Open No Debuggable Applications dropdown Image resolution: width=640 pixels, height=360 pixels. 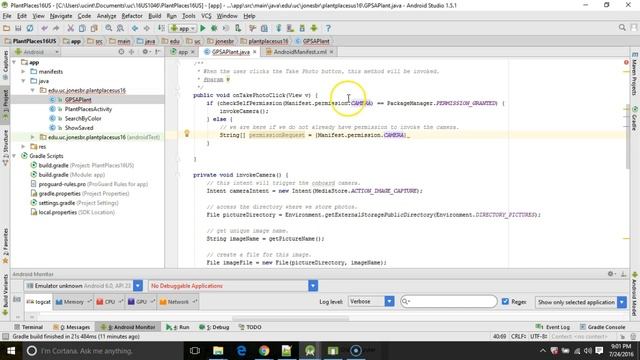pyautogui.click(x=313, y=286)
